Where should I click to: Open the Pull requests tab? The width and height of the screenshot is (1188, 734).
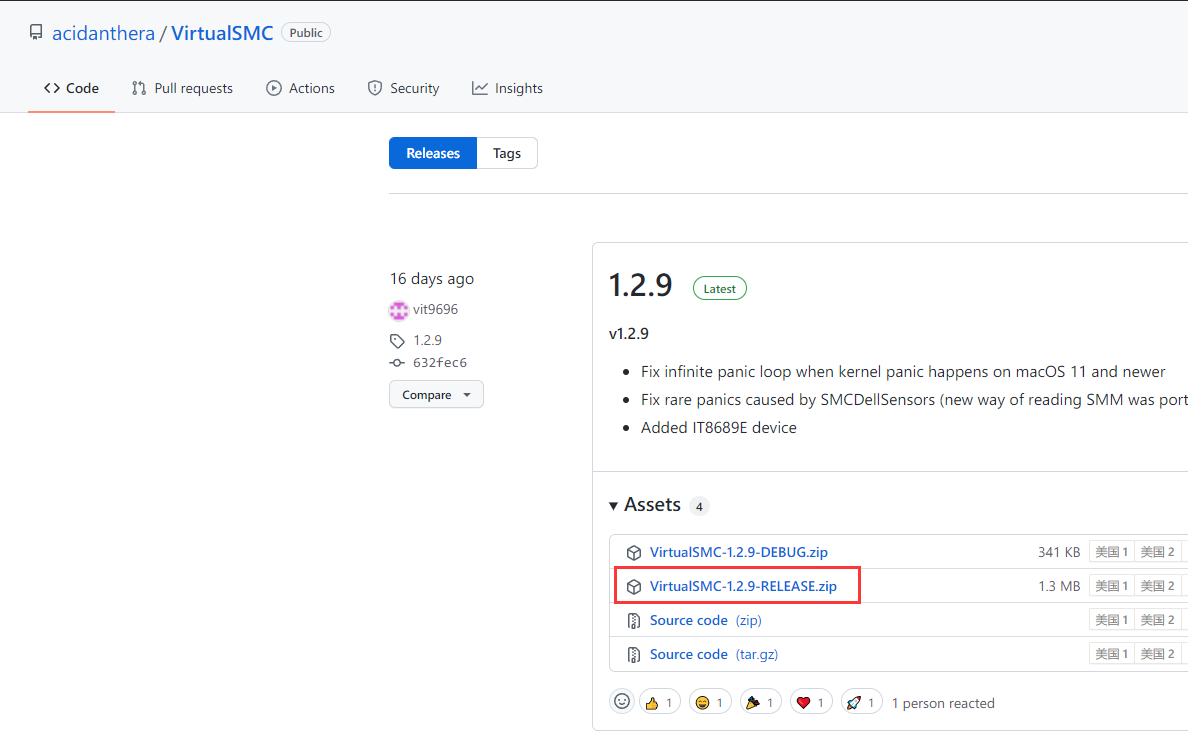pyautogui.click(x=182, y=88)
